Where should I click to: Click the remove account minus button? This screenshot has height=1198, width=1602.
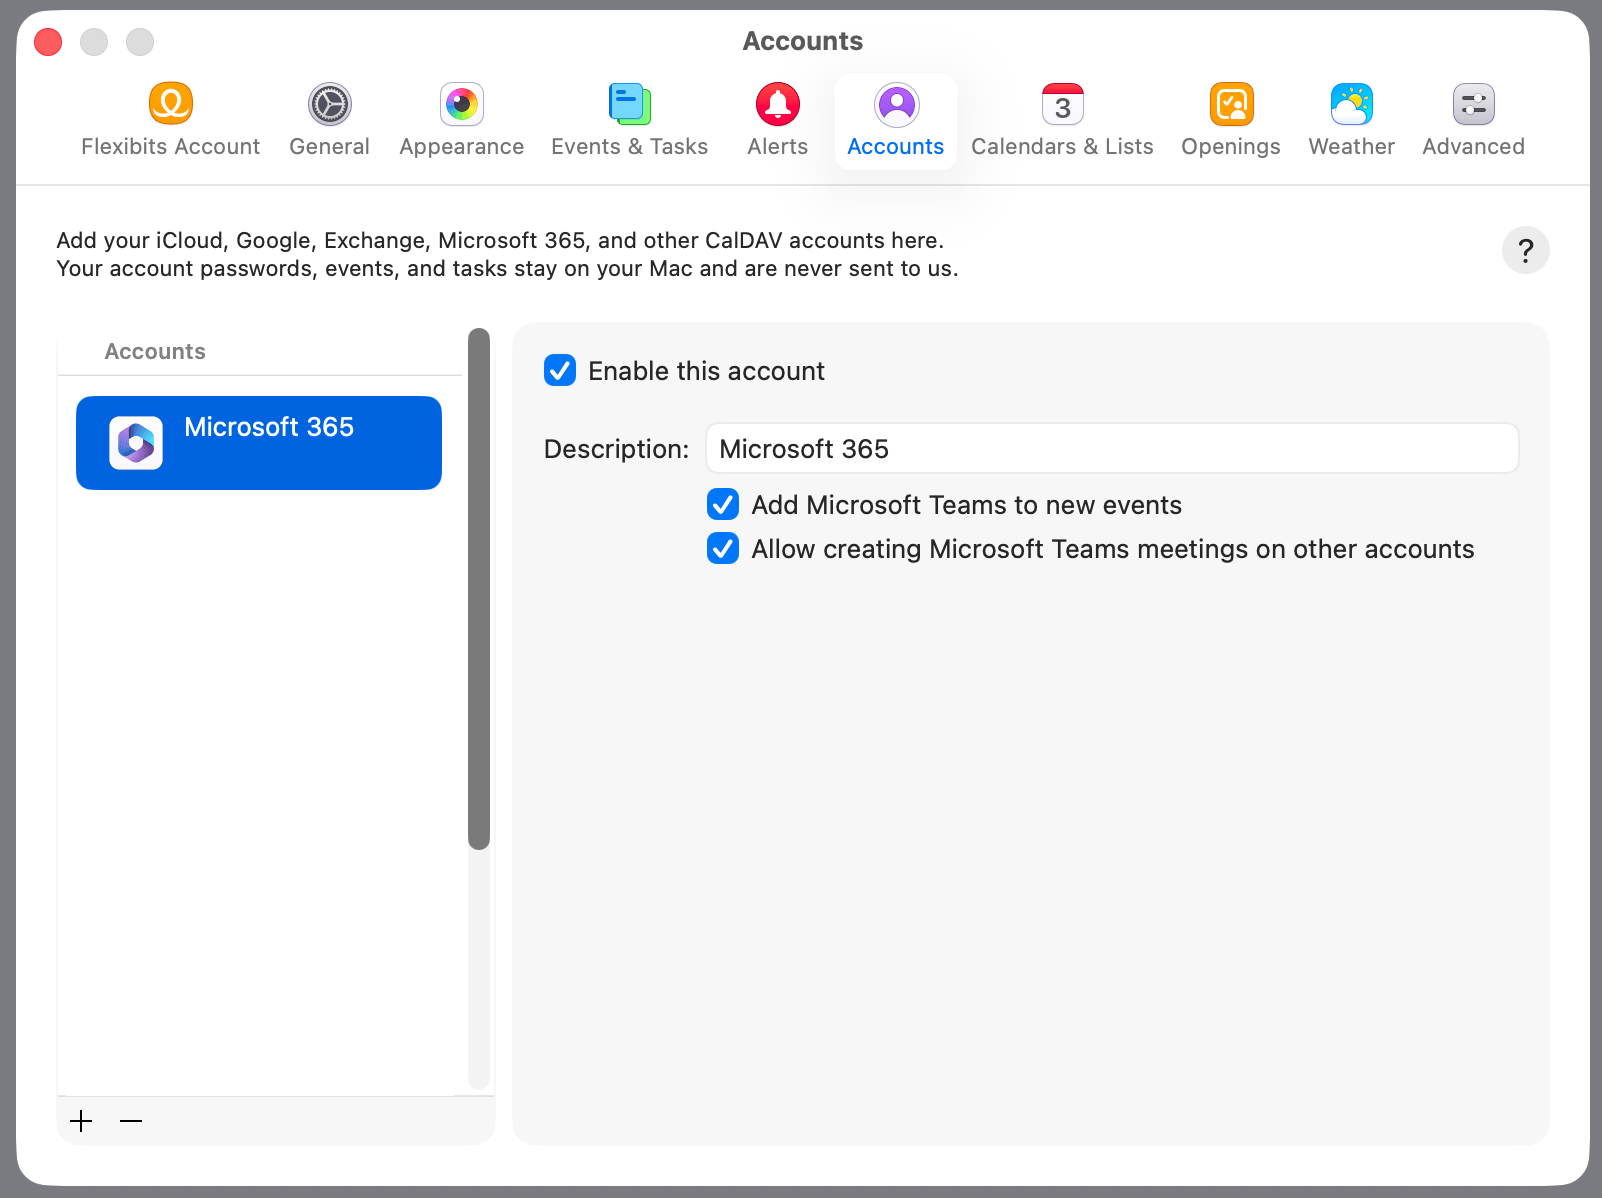(x=130, y=1121)
